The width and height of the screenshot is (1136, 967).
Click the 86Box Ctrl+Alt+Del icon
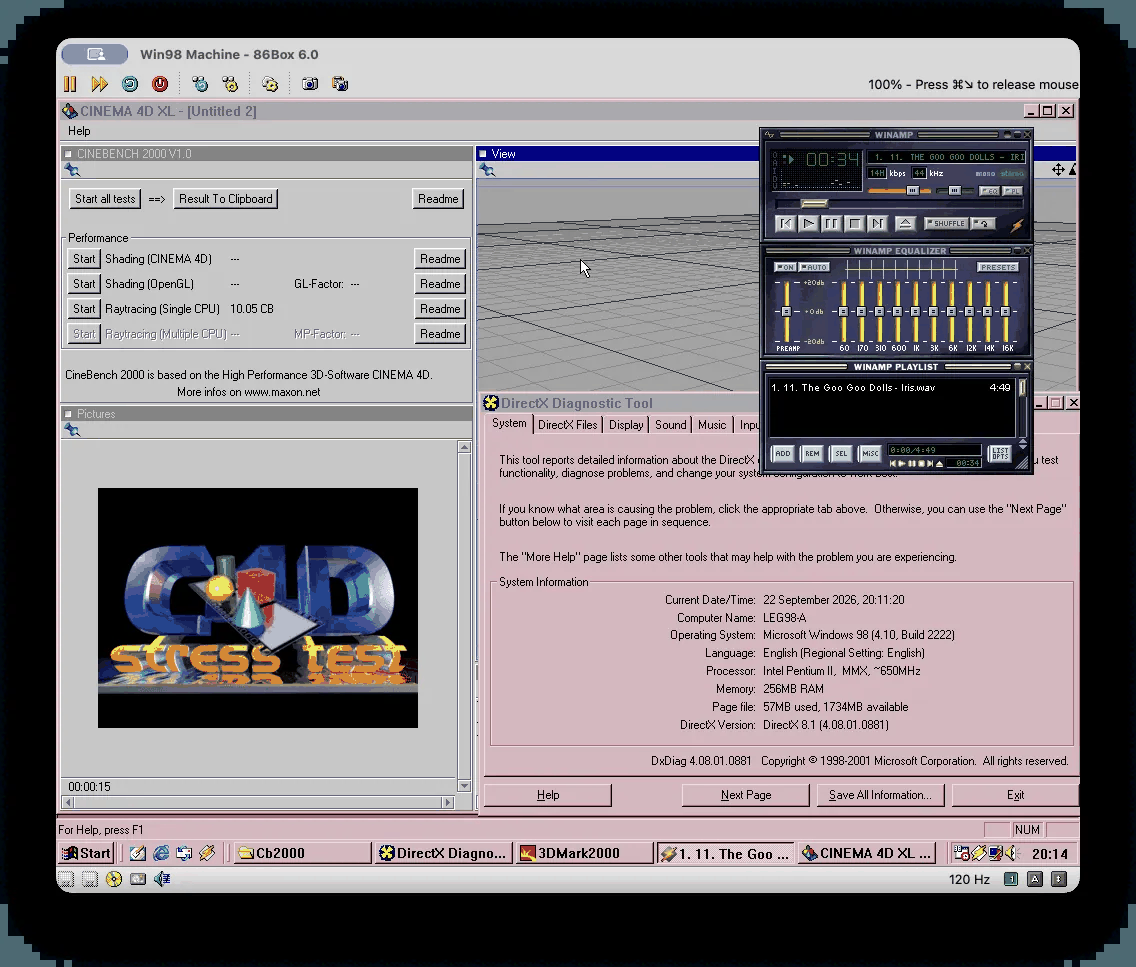(200, 84)
